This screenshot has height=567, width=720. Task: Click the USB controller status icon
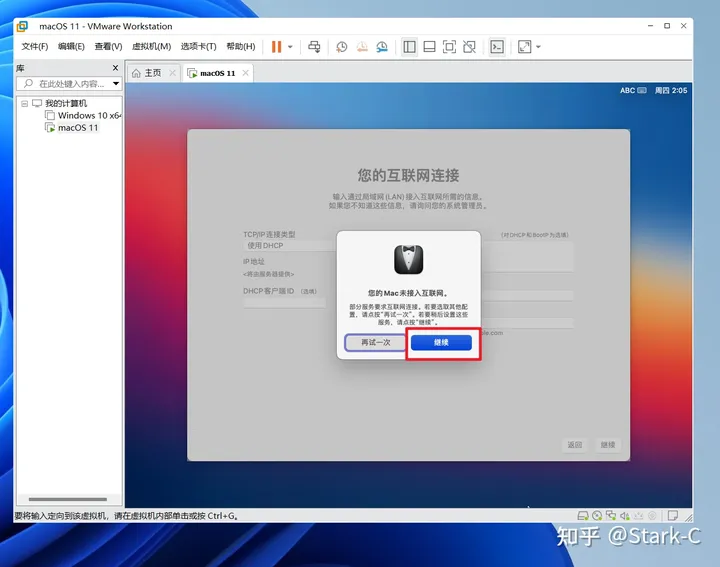(x=638, y=516)
